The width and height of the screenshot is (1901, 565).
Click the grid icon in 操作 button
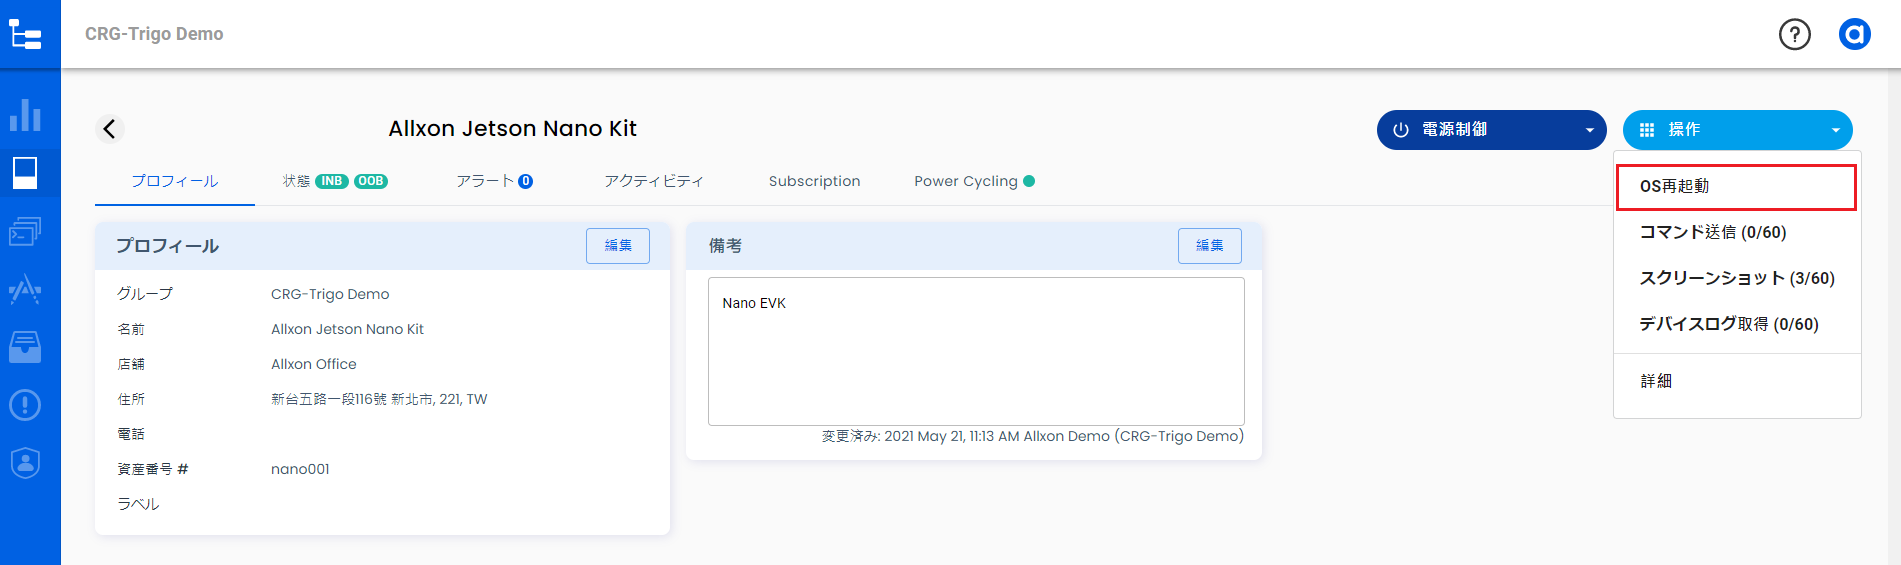tap(1647, 130)
